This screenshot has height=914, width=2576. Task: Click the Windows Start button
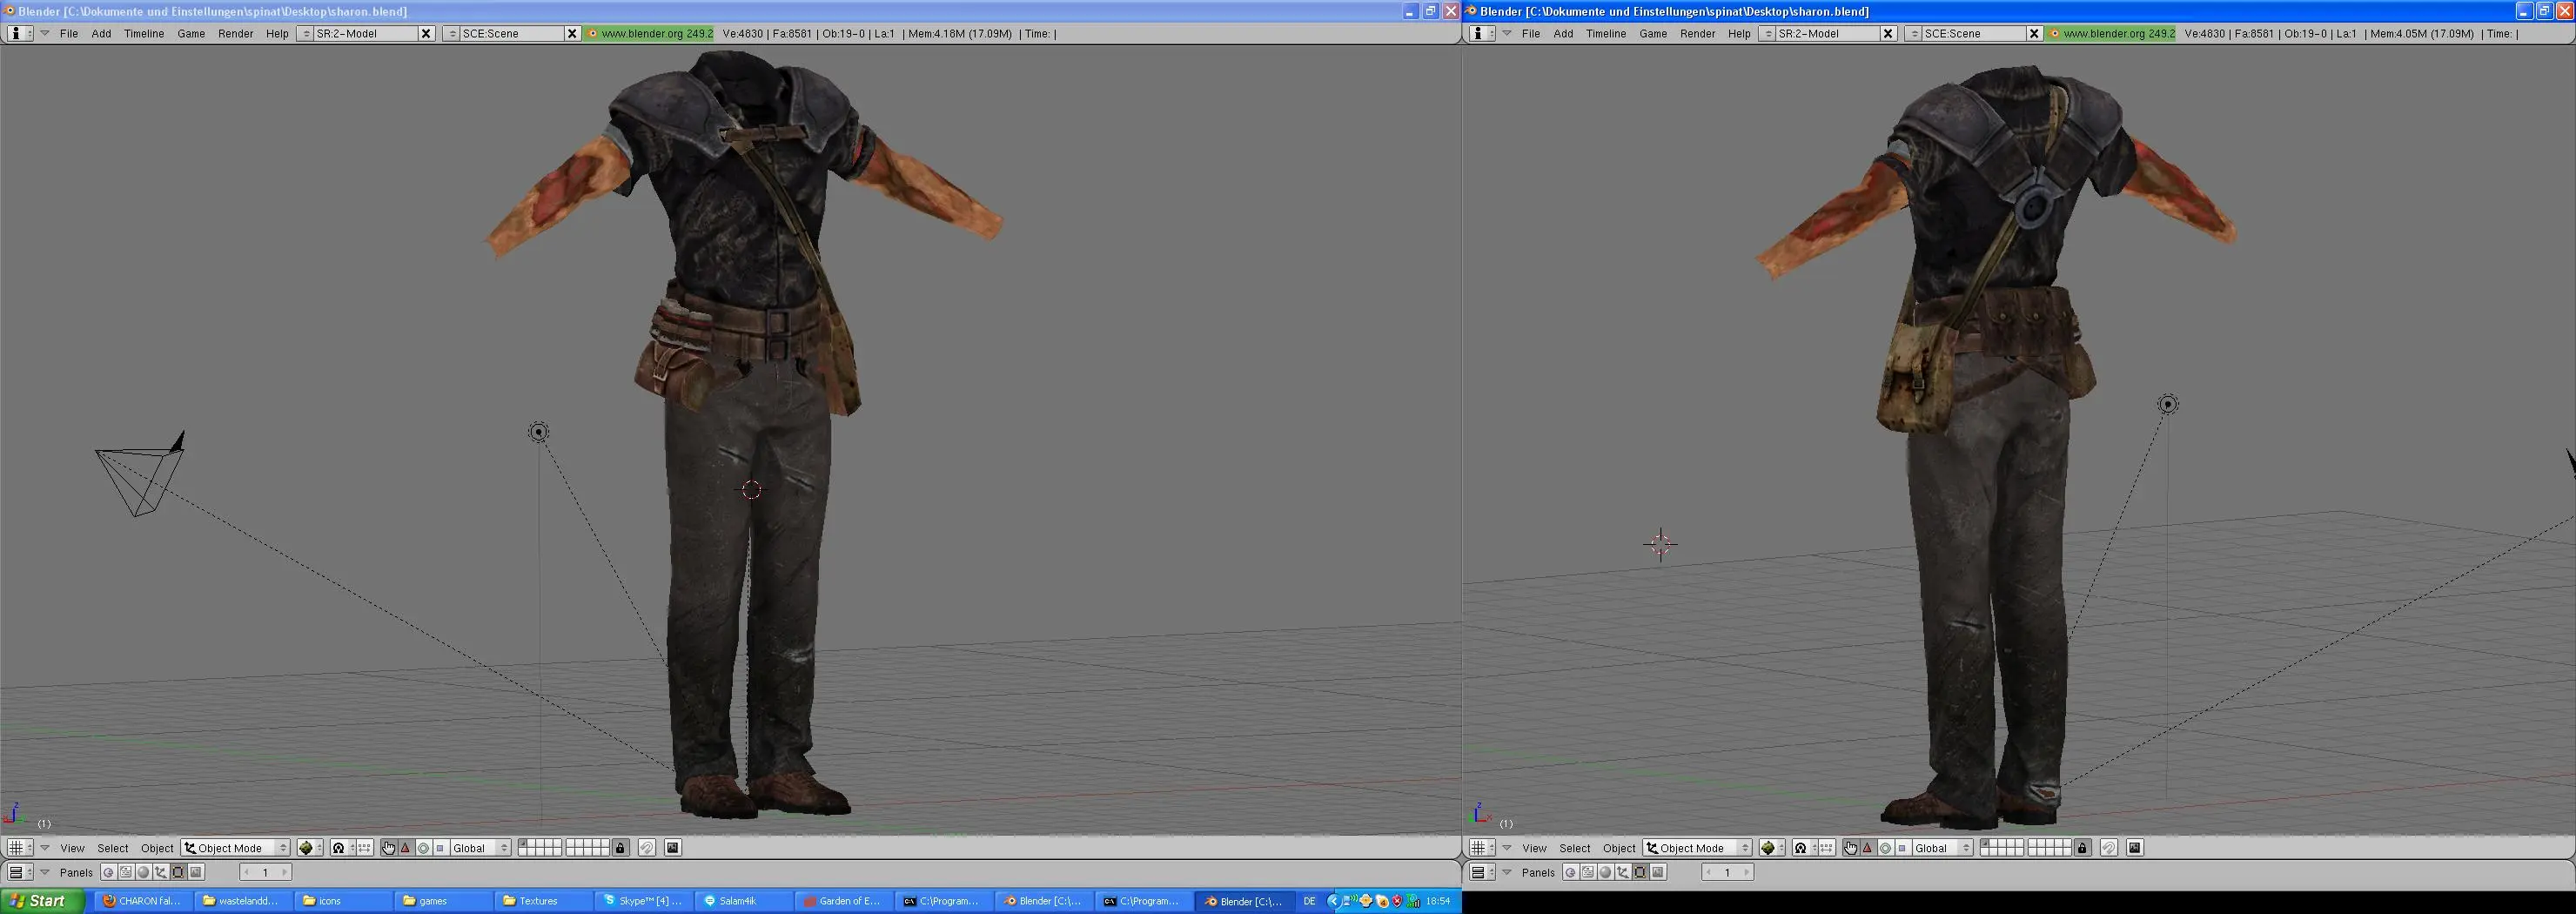coord(42,901)
